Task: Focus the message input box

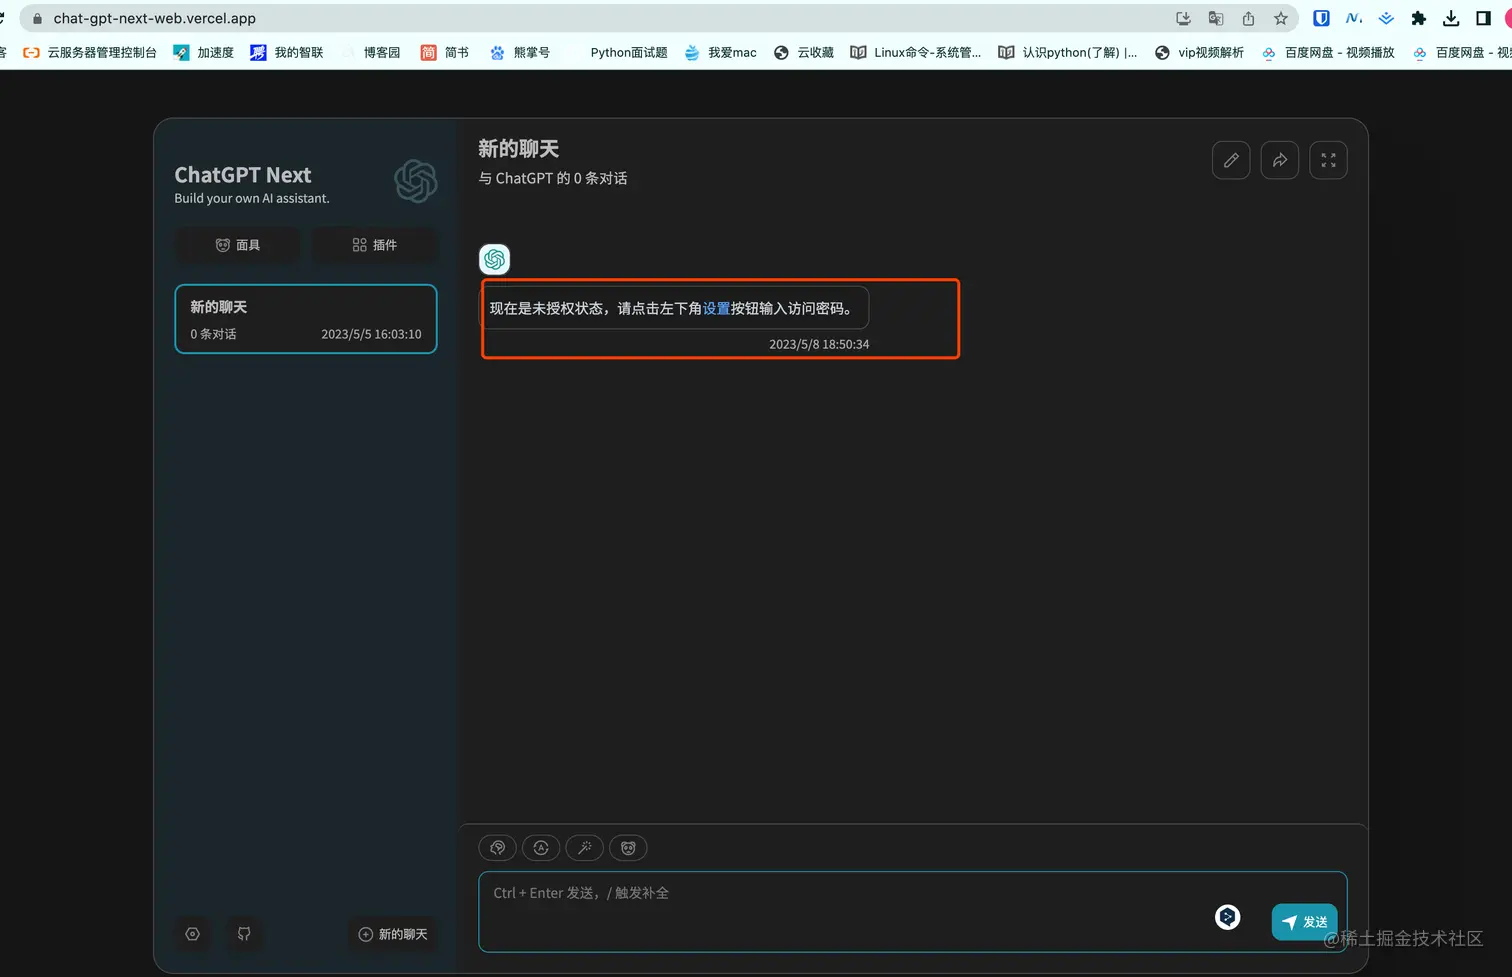Action: pos(913,911)
